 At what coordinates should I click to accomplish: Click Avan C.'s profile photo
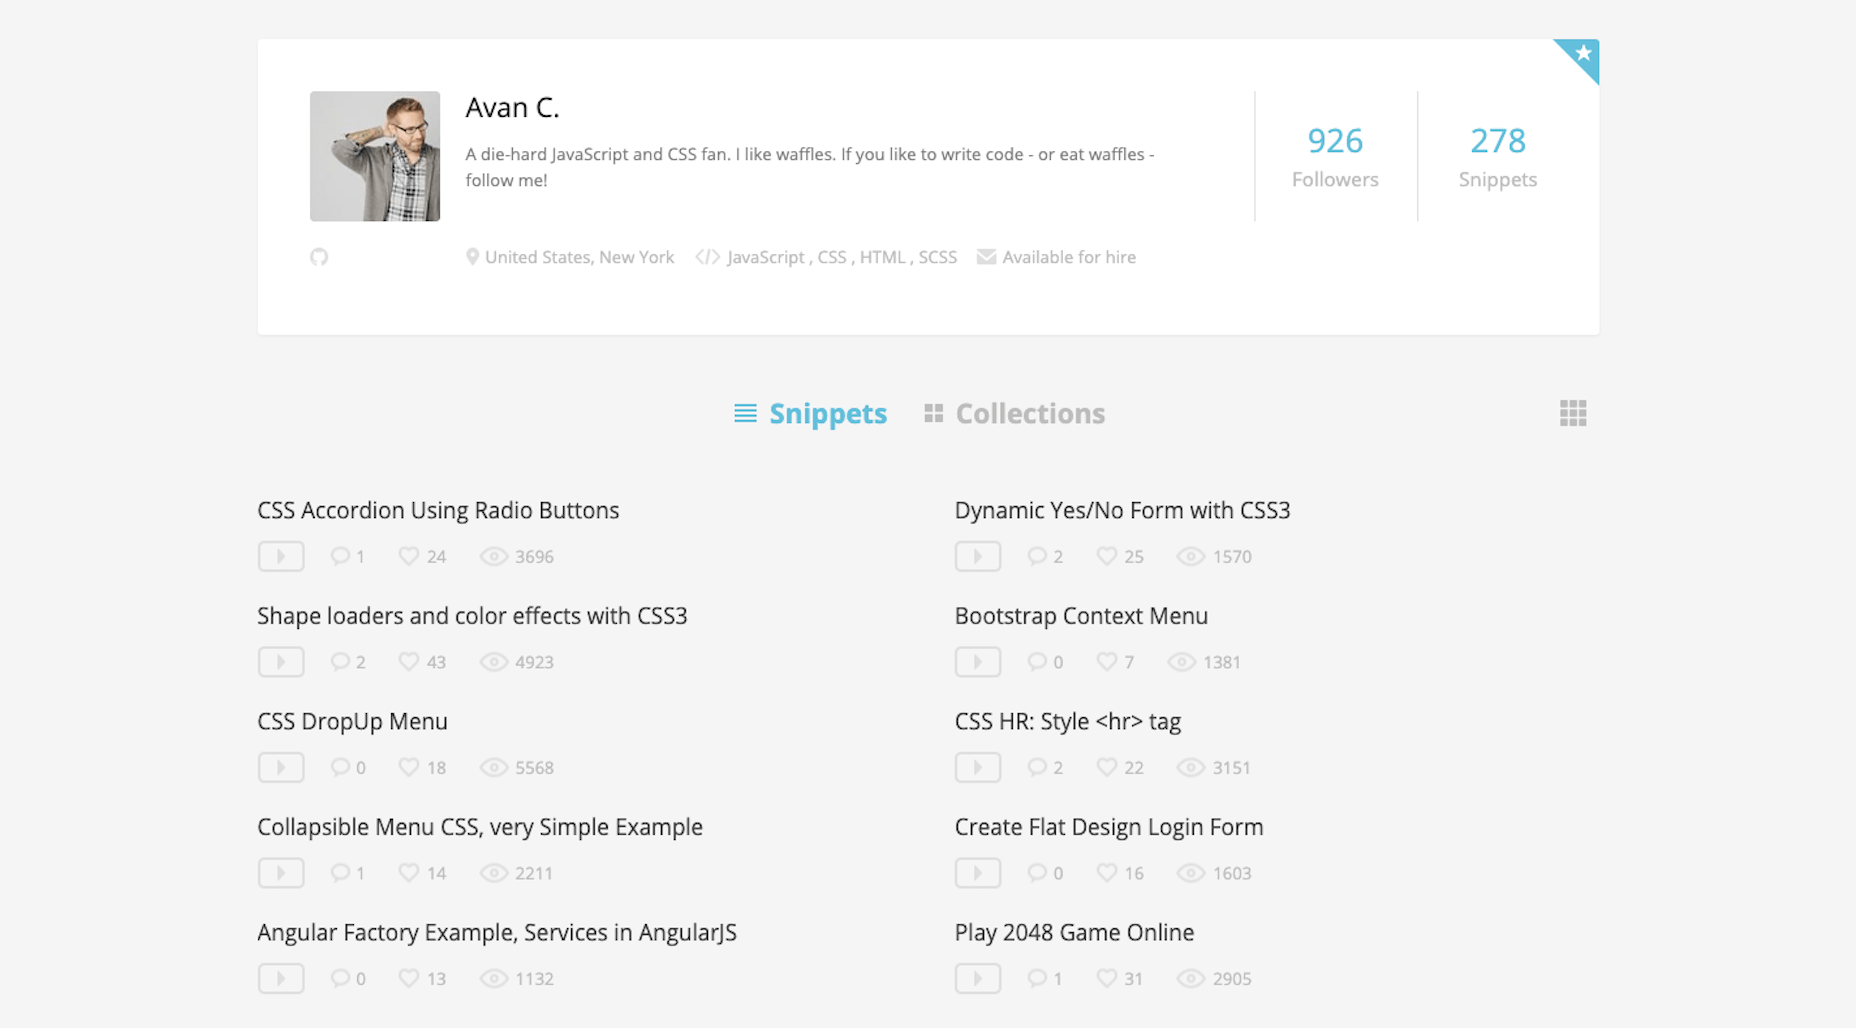375,156
